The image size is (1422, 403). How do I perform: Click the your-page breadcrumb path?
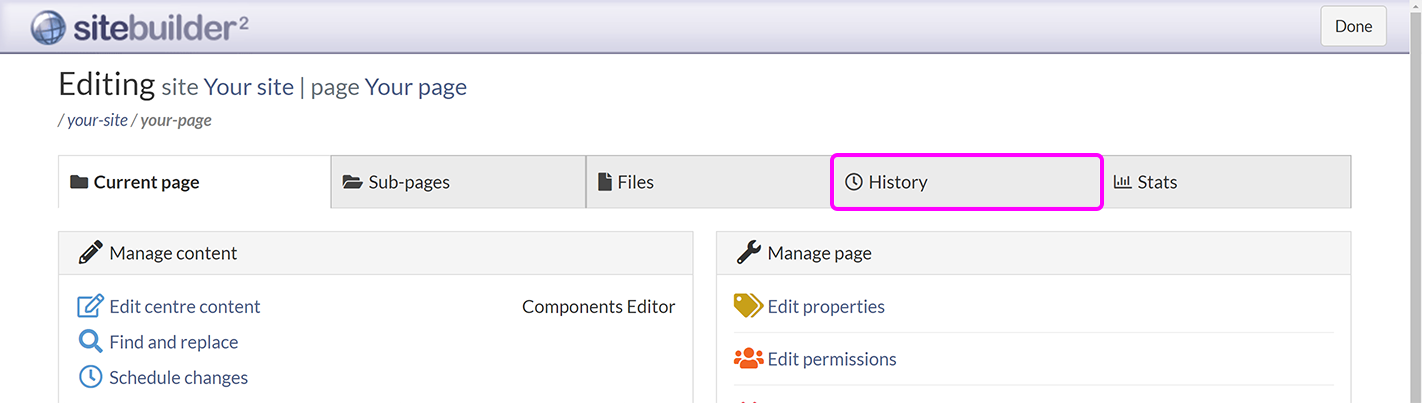point(176,120)
